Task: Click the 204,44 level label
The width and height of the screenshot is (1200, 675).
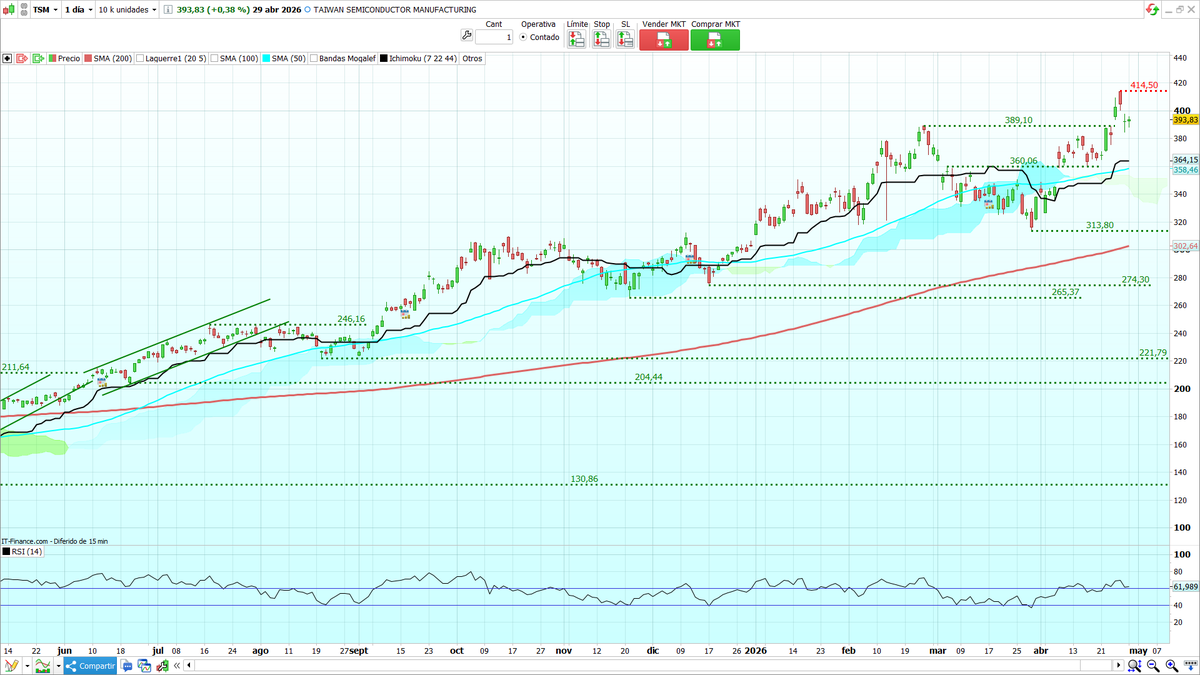Action: pyautogui.click(x=649, y=377)
